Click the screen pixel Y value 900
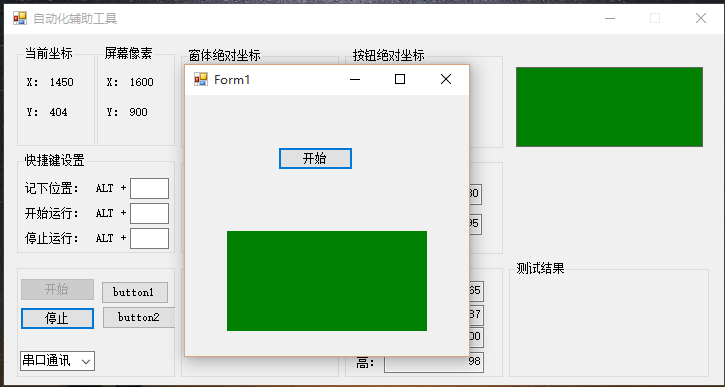The height and width of the screenshot is (387, 725). (139, 112)
